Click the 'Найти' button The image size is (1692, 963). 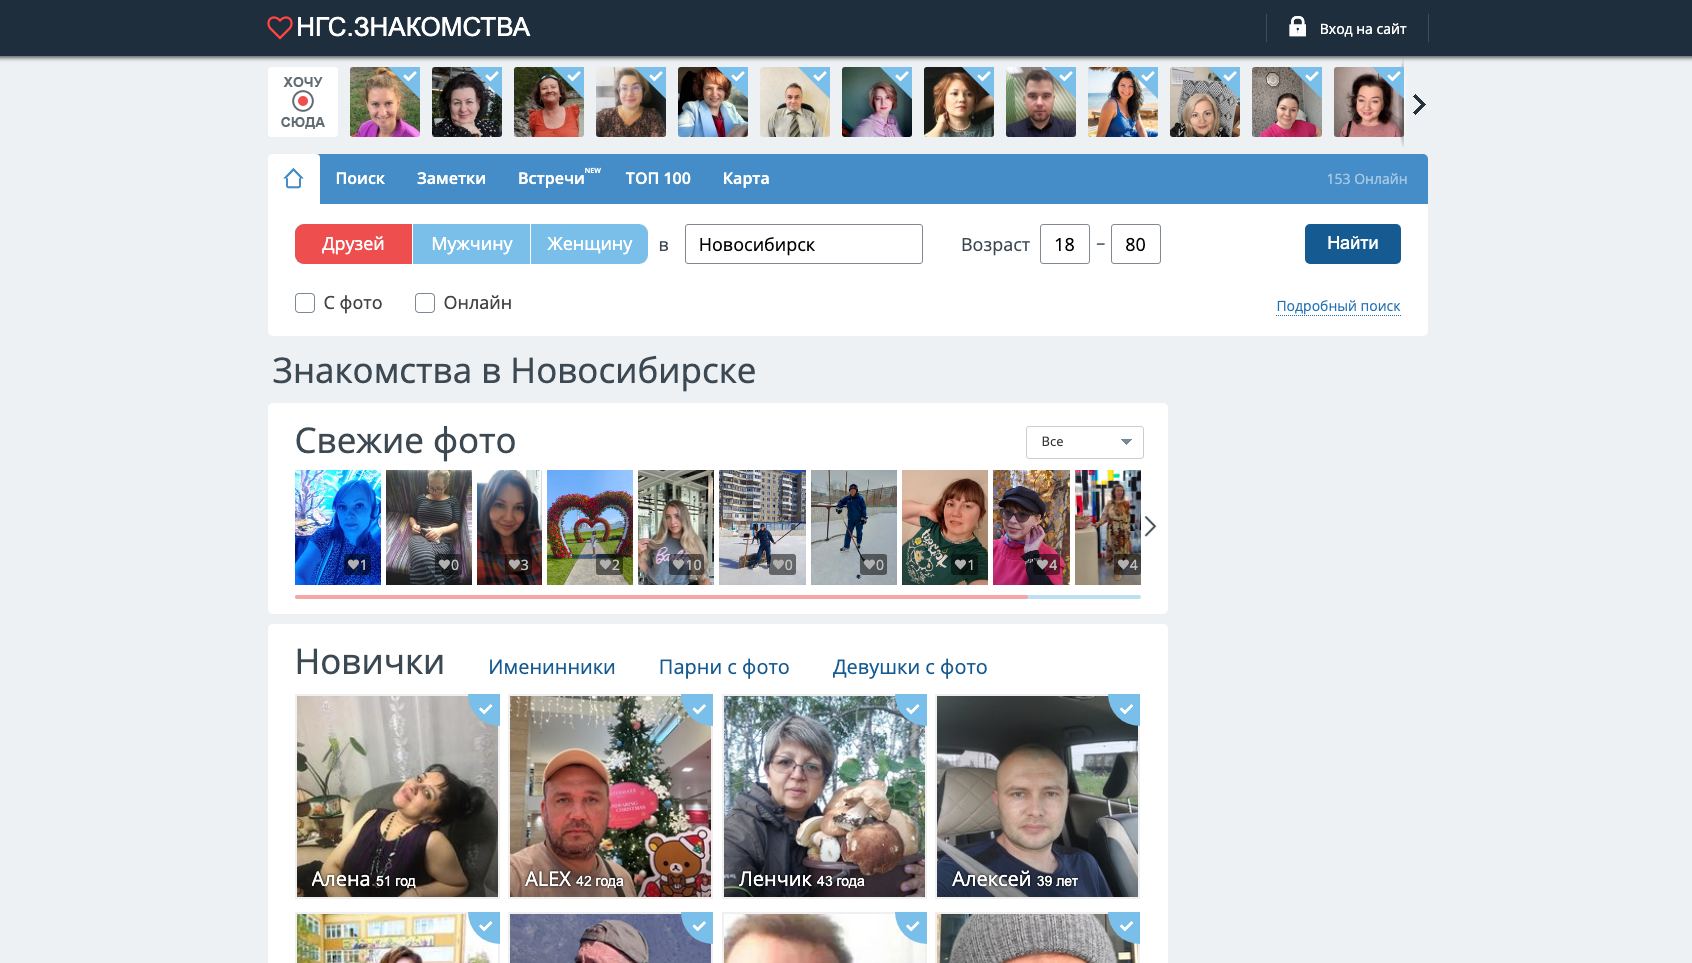coord(1352,244)
